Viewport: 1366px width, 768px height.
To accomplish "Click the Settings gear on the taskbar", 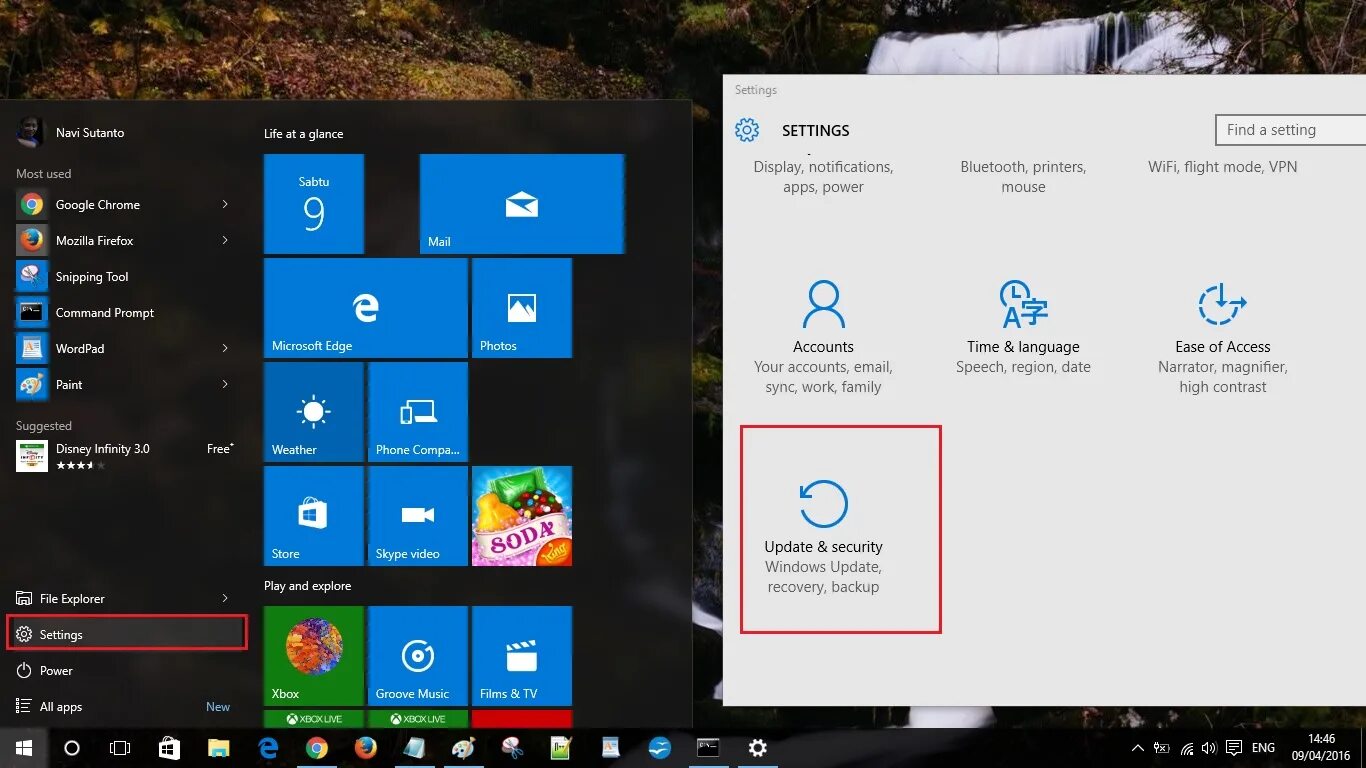I will [x=758, y=748].
